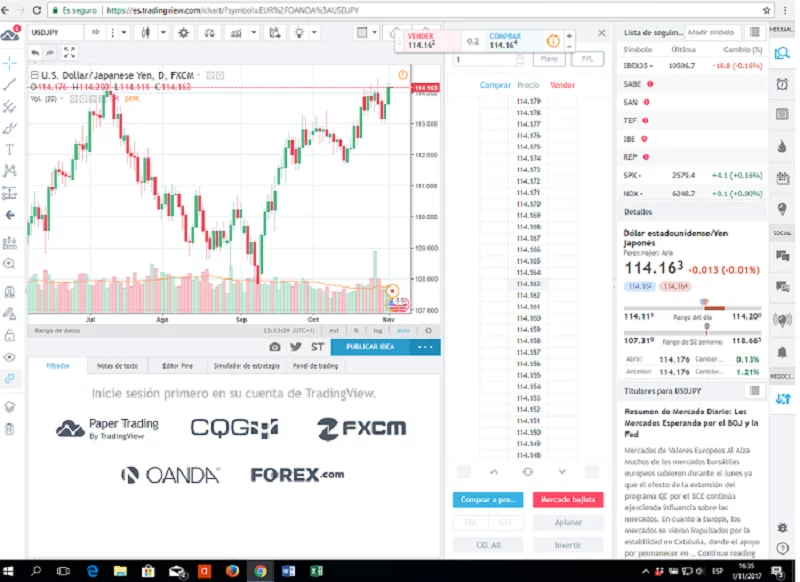Open Google Chrome in the Windows taskbar
The image size is (800, 582).
coord(260,571)
